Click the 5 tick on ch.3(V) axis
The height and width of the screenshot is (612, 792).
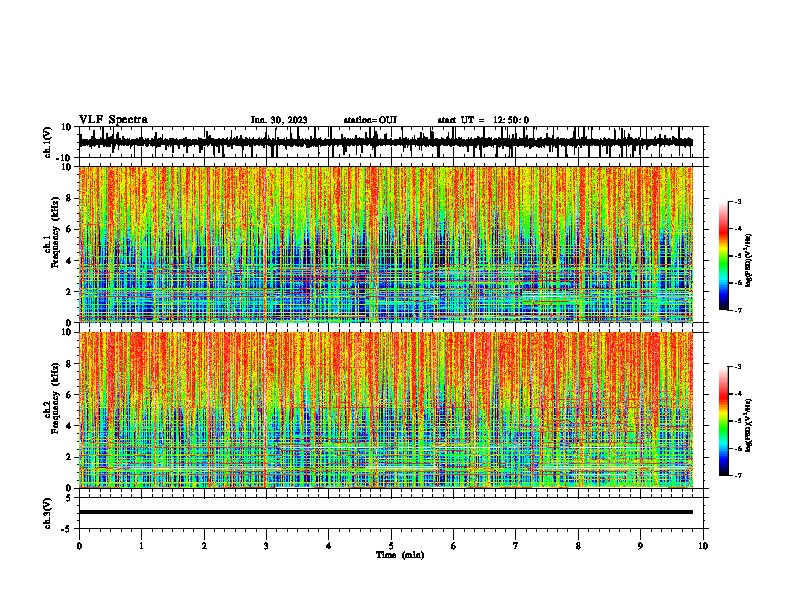(69, 498)
